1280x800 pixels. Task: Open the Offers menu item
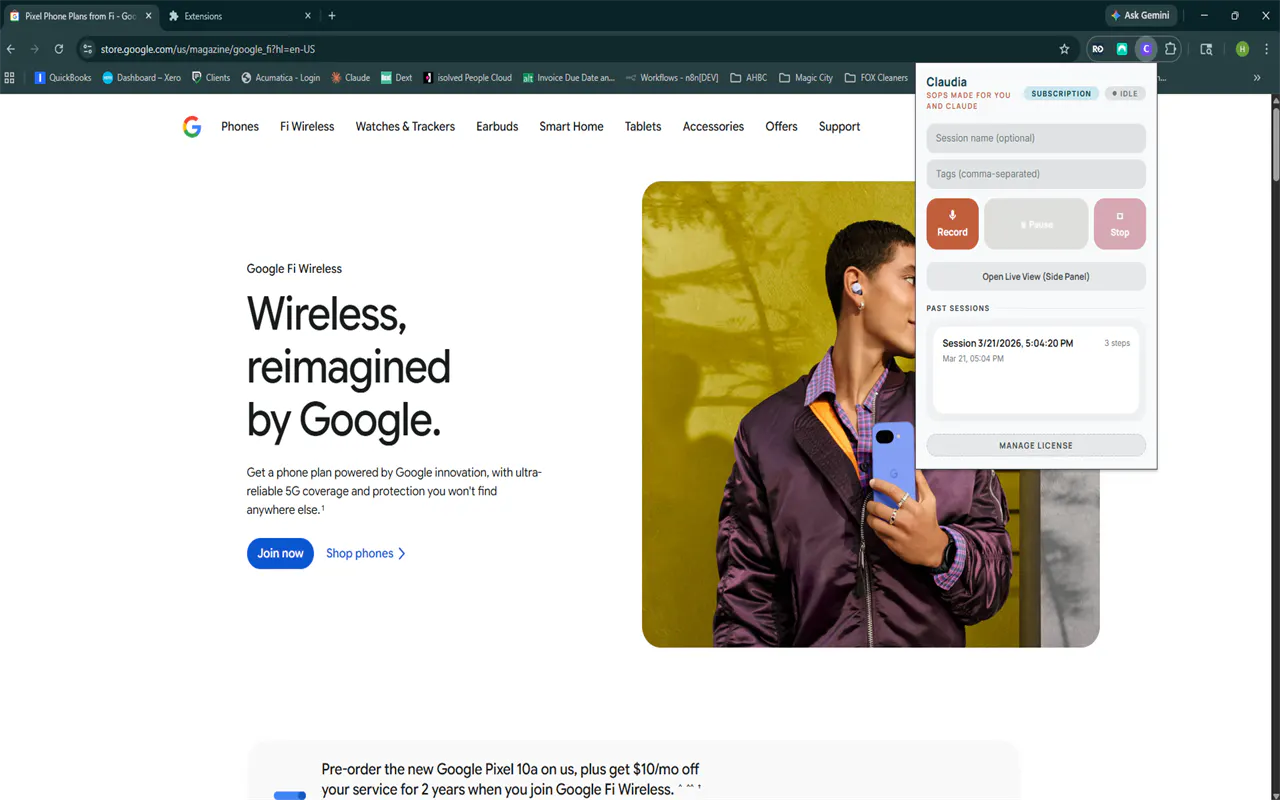781,127
